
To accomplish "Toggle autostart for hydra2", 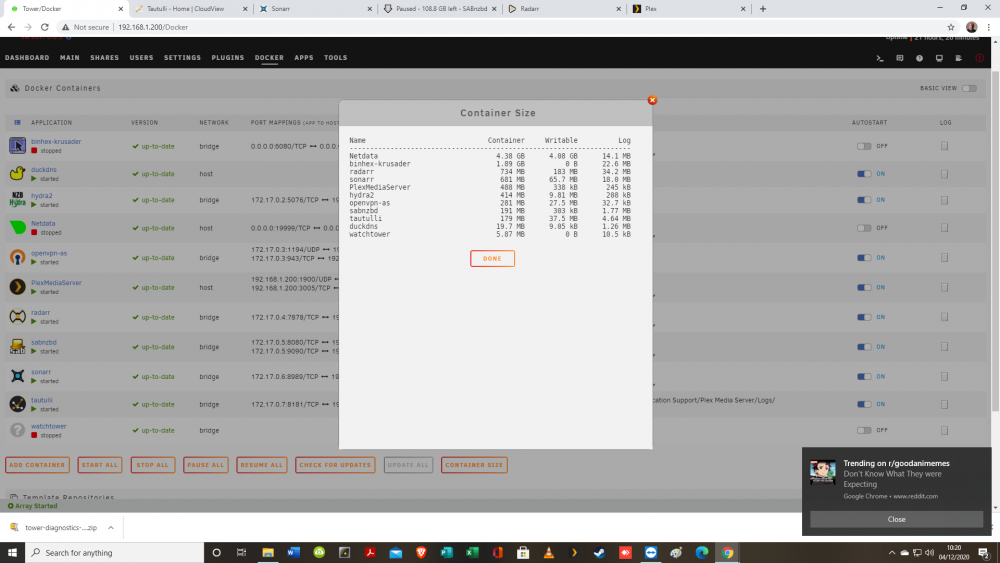I will coord(864,200).
